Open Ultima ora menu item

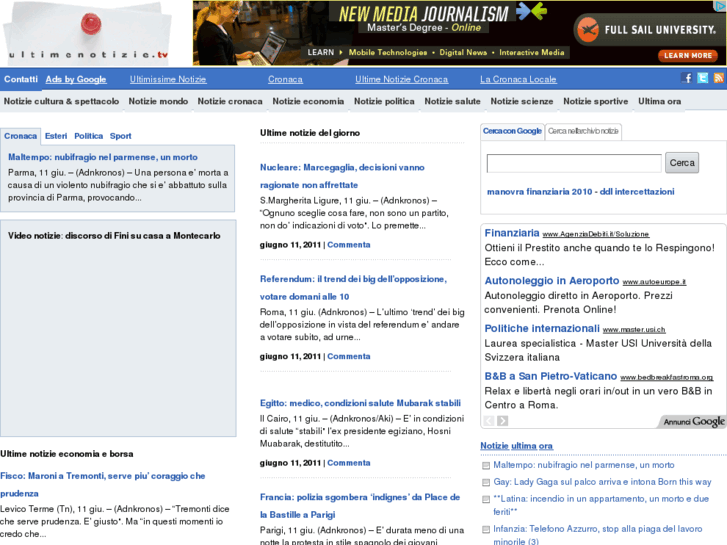tap(659, 101)
